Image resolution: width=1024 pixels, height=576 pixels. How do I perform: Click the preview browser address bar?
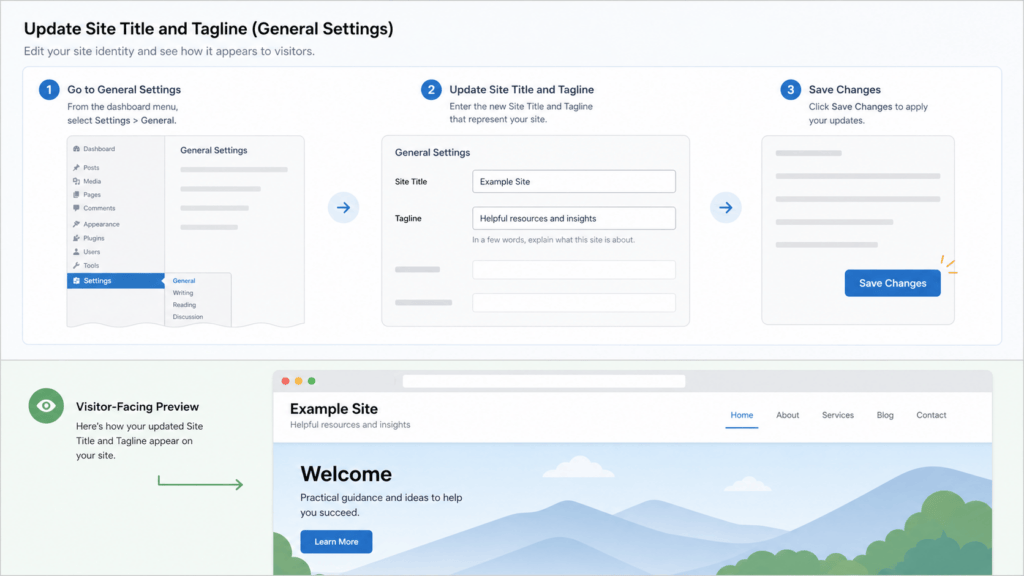pos(544,381)
